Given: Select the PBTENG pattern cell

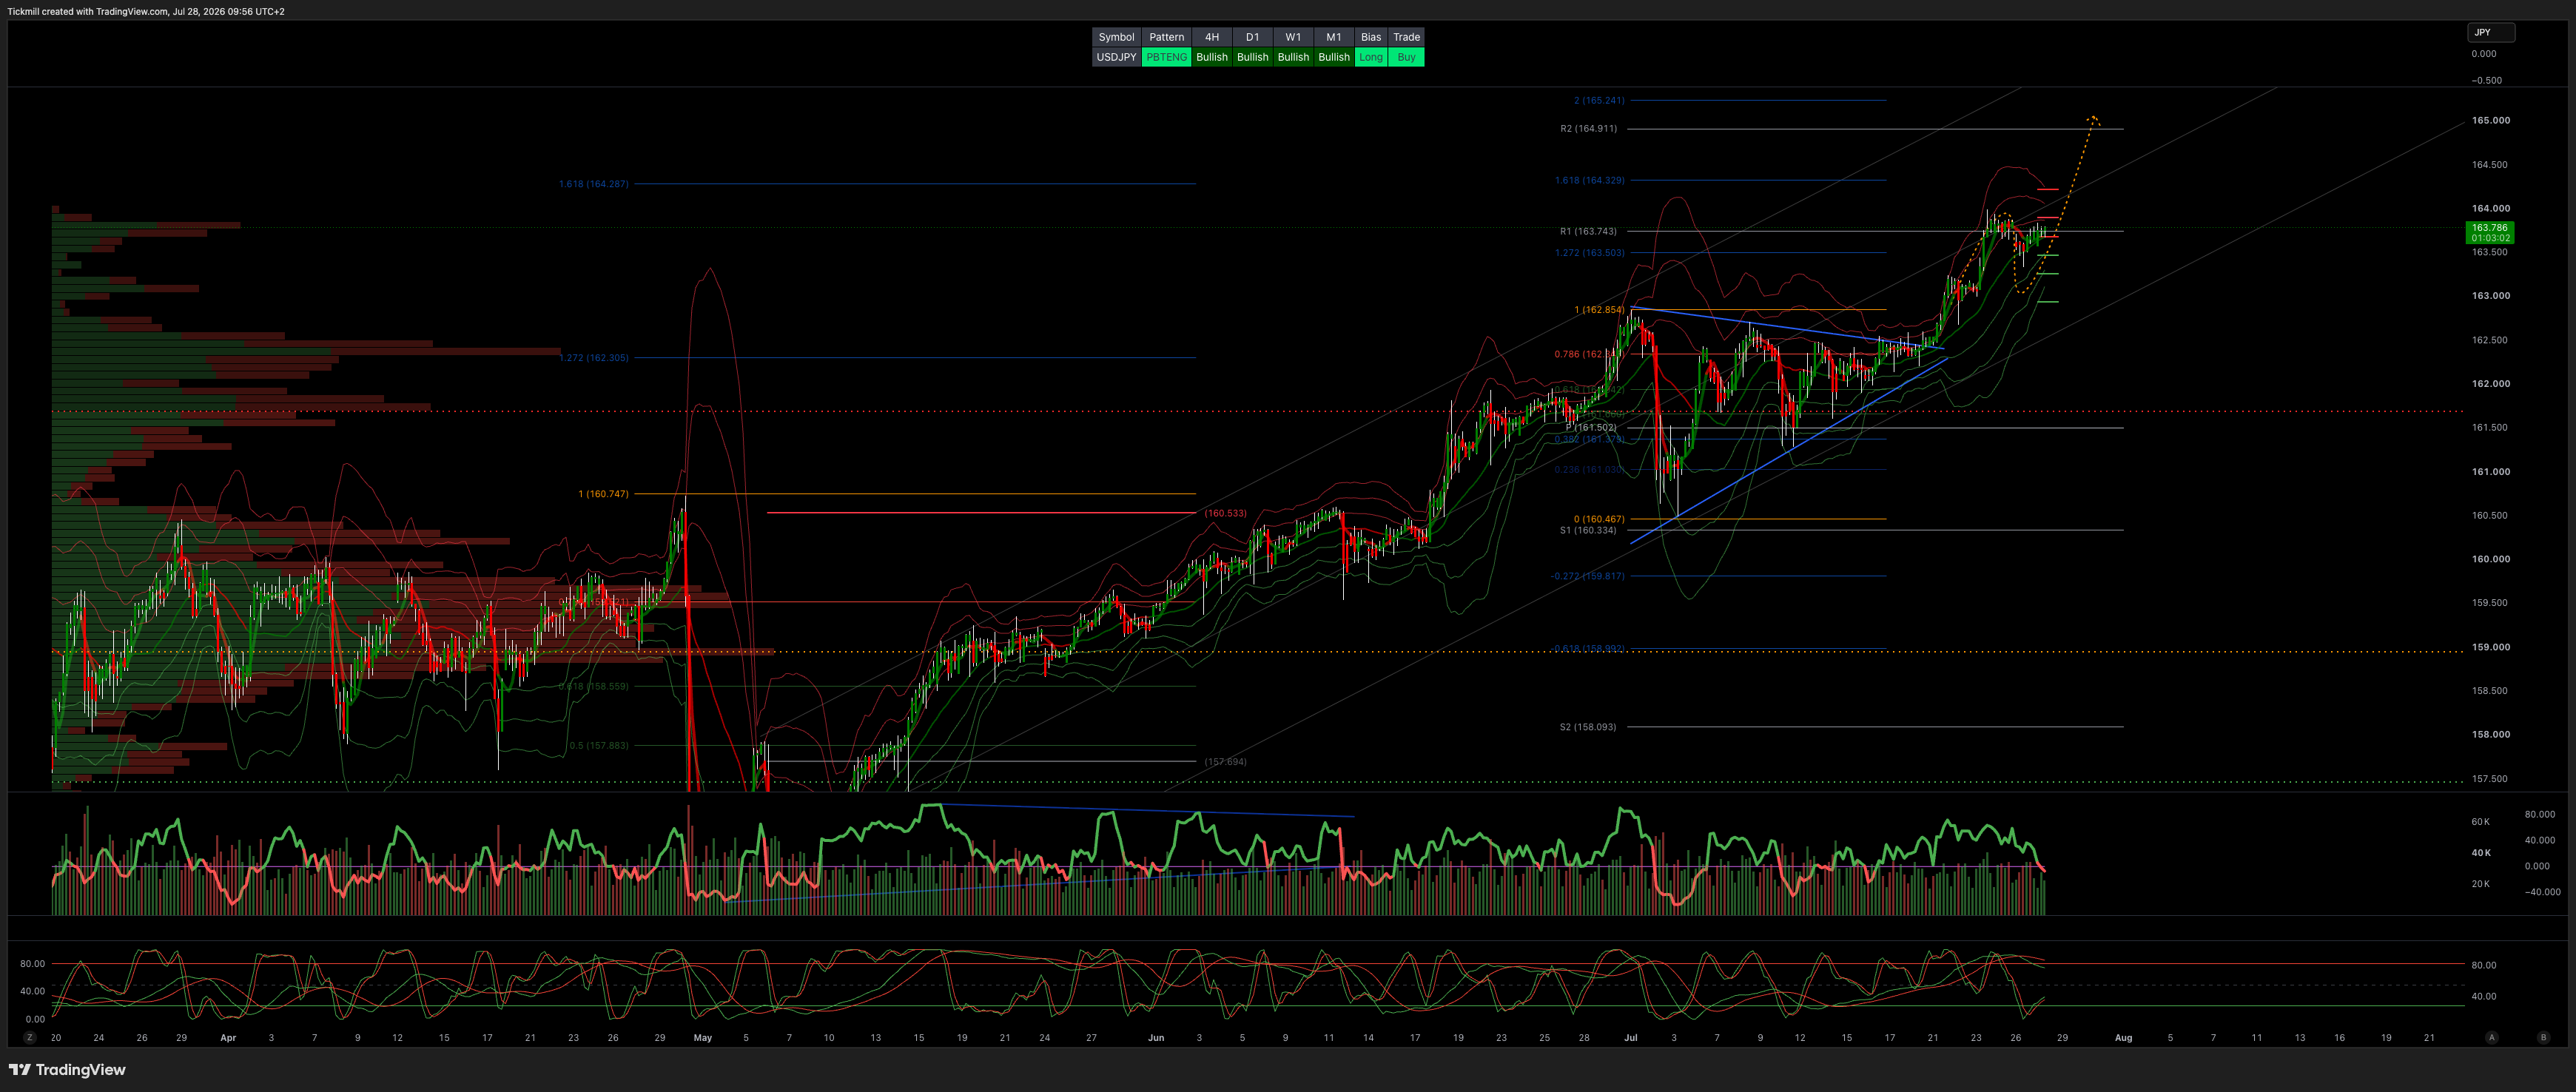Looking at the screenshot, I should (1166, 57).
